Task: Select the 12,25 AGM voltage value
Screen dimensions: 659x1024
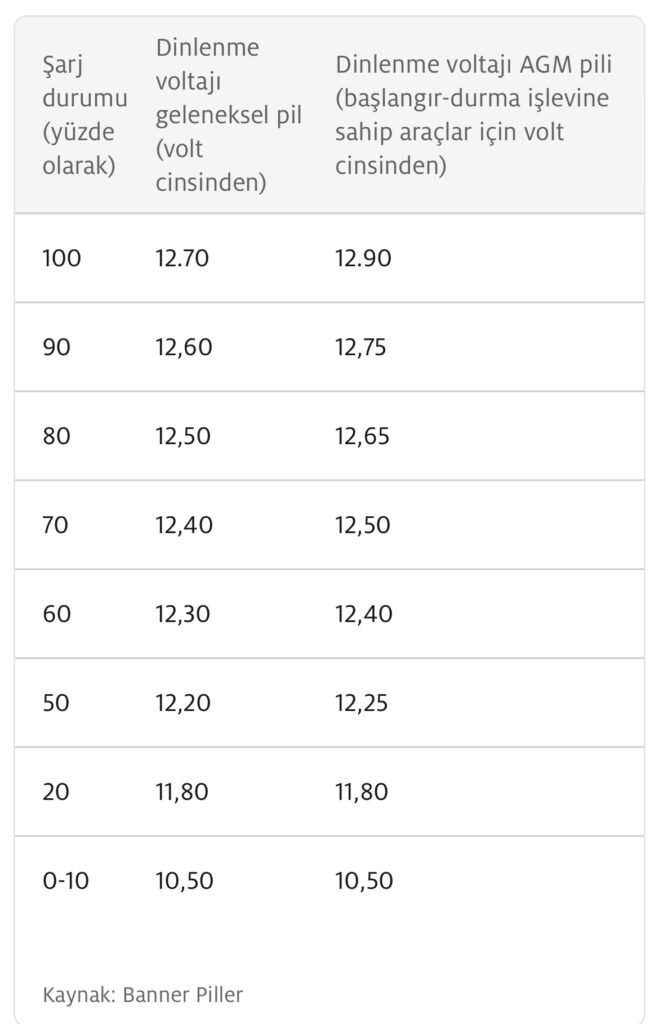Action: point(361,703)
